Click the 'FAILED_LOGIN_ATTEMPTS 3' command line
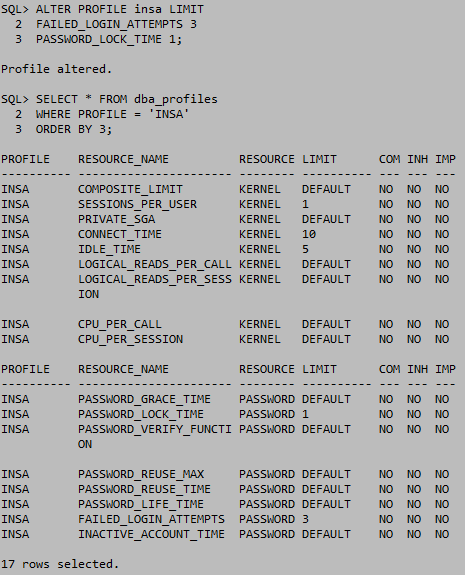465x575 pixels. [x=116, y=24]
